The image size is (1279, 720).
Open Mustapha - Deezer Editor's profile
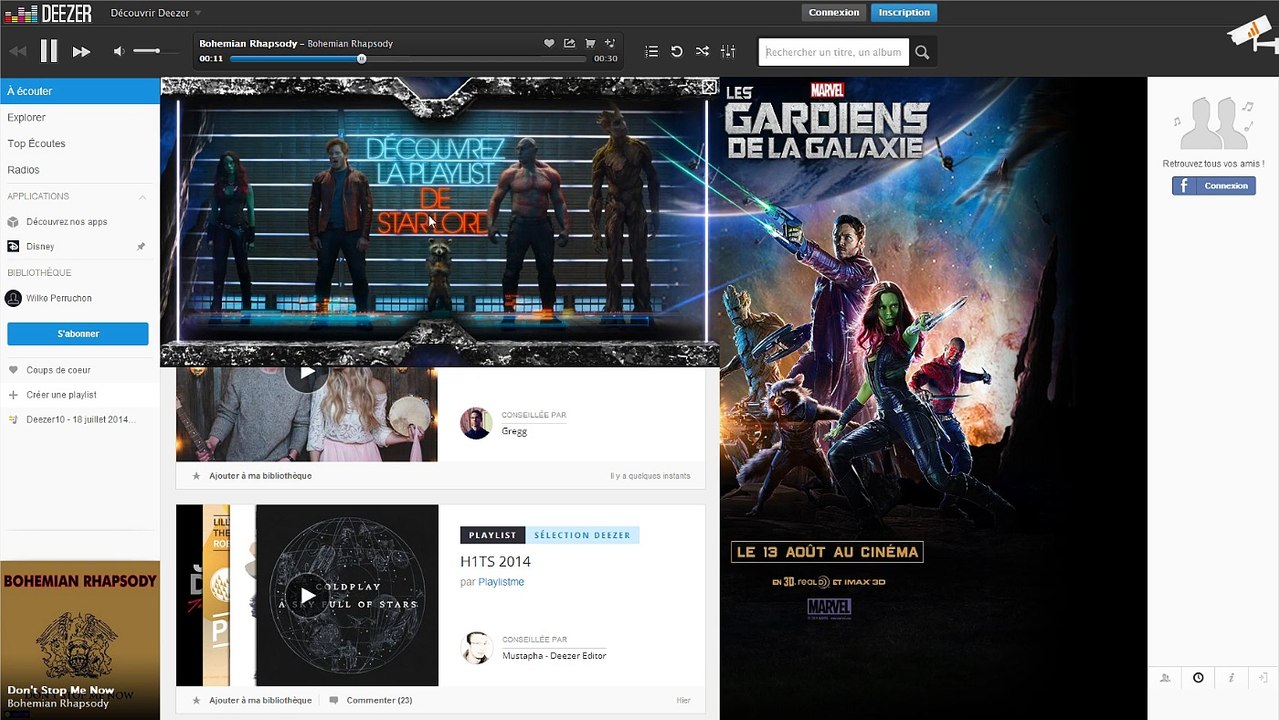[554, 656]
